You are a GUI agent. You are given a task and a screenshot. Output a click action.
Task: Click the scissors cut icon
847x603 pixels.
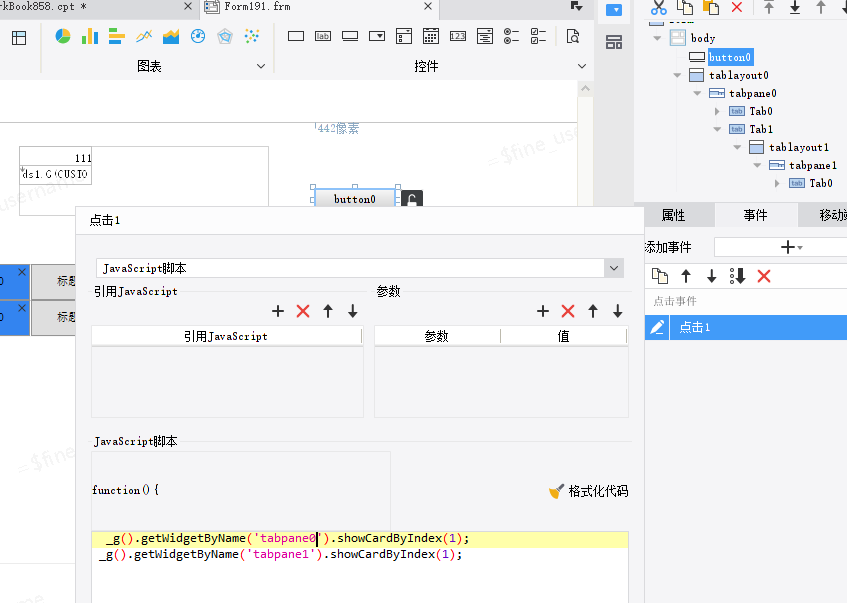[x=658, y=8]
